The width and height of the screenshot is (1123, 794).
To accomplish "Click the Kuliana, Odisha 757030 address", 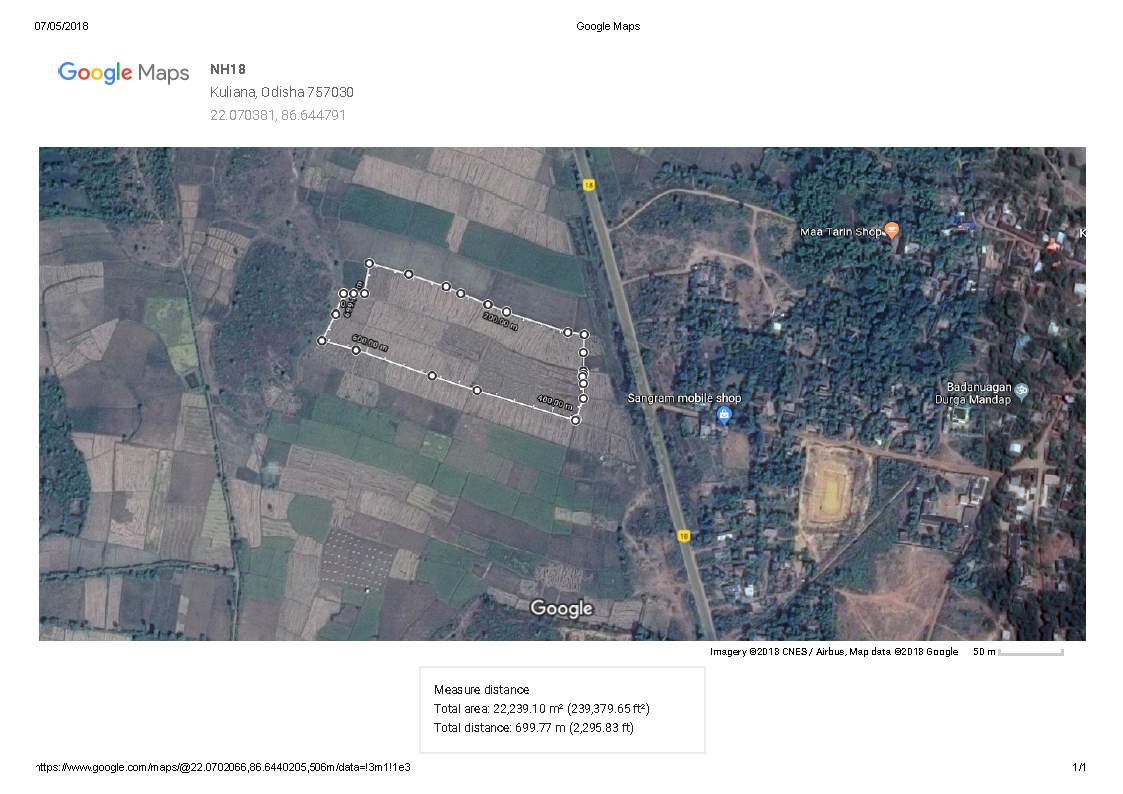I will [x=281, y=92].
